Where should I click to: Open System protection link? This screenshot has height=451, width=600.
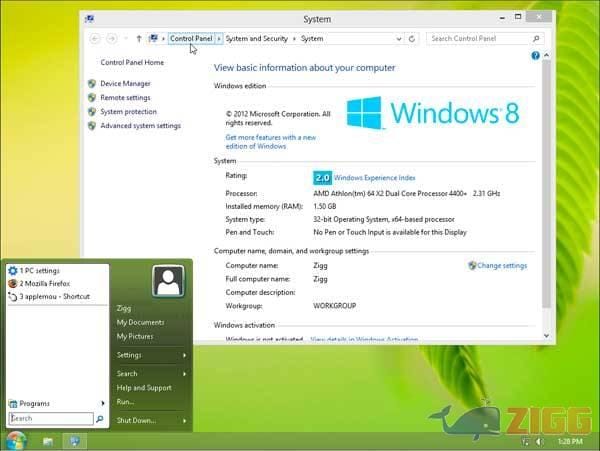click(x=129, y=112)
